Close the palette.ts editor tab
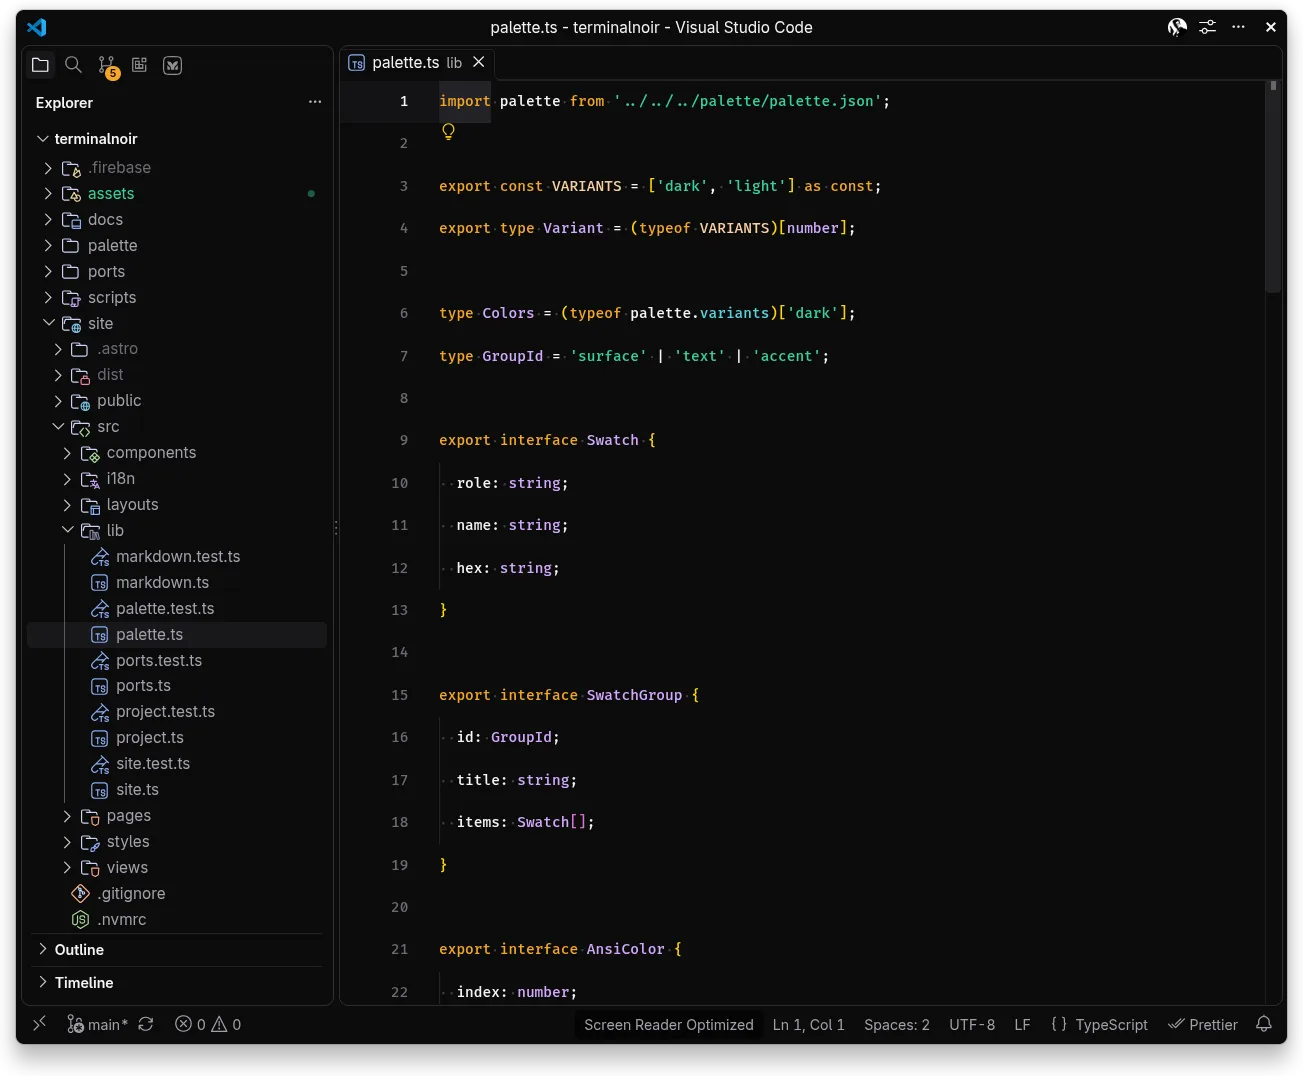 click(479, 62)
